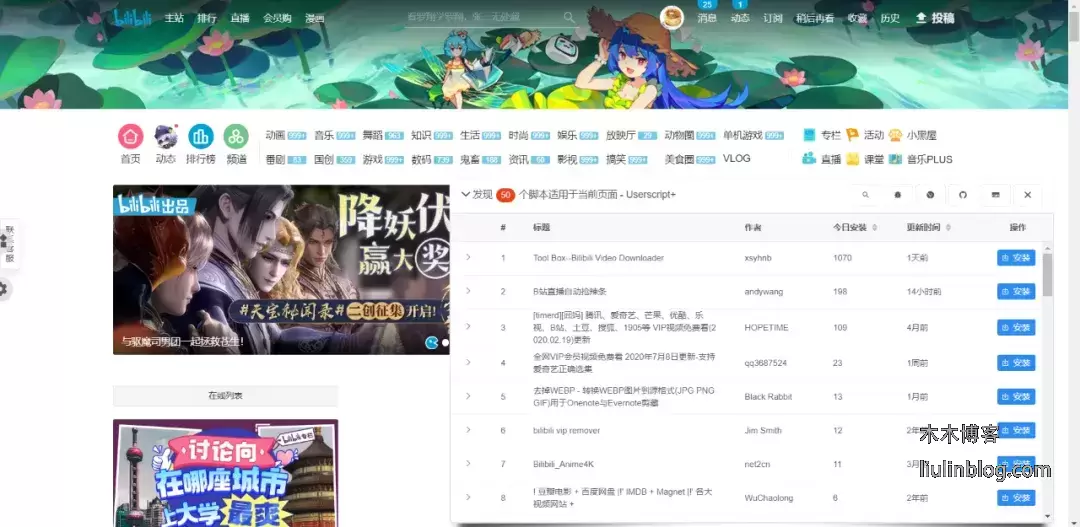Install the Tool Box Bilibili Video Downloader script
This screenshot has height=527, width=1080.
click(1016, 258)
